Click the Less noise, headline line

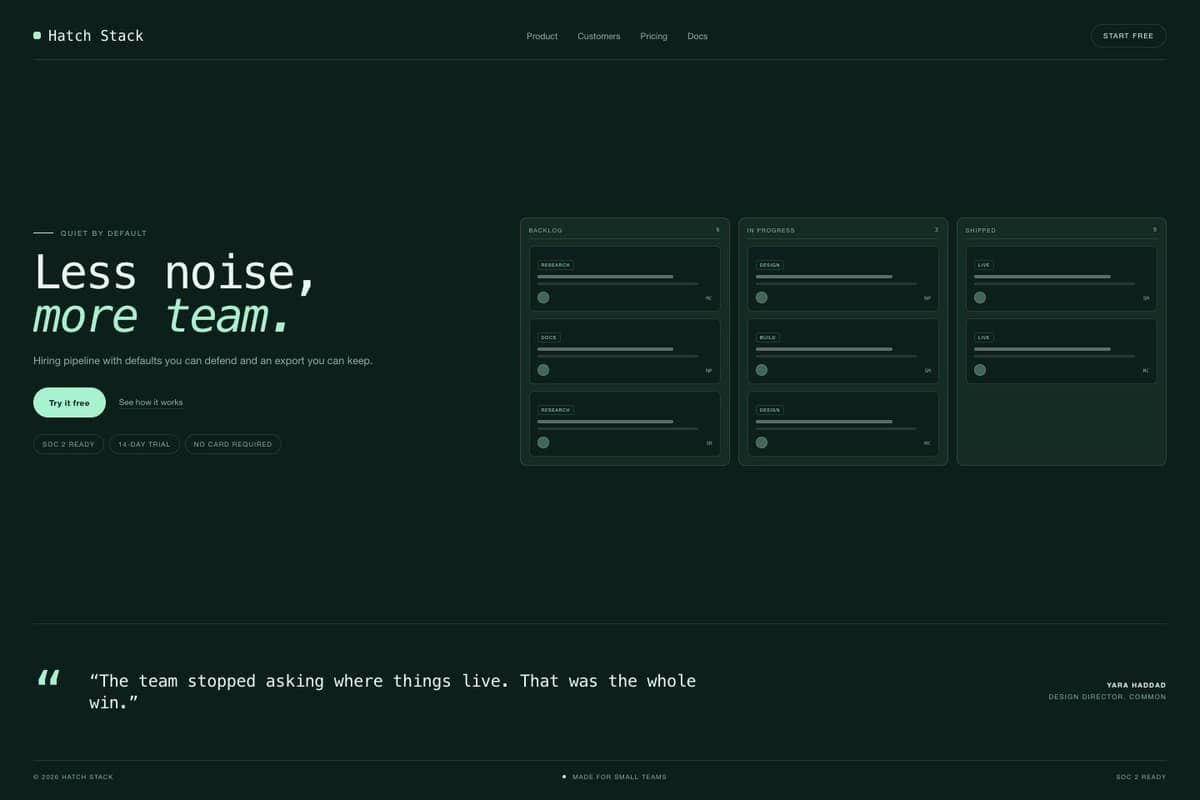pos(175,273)
